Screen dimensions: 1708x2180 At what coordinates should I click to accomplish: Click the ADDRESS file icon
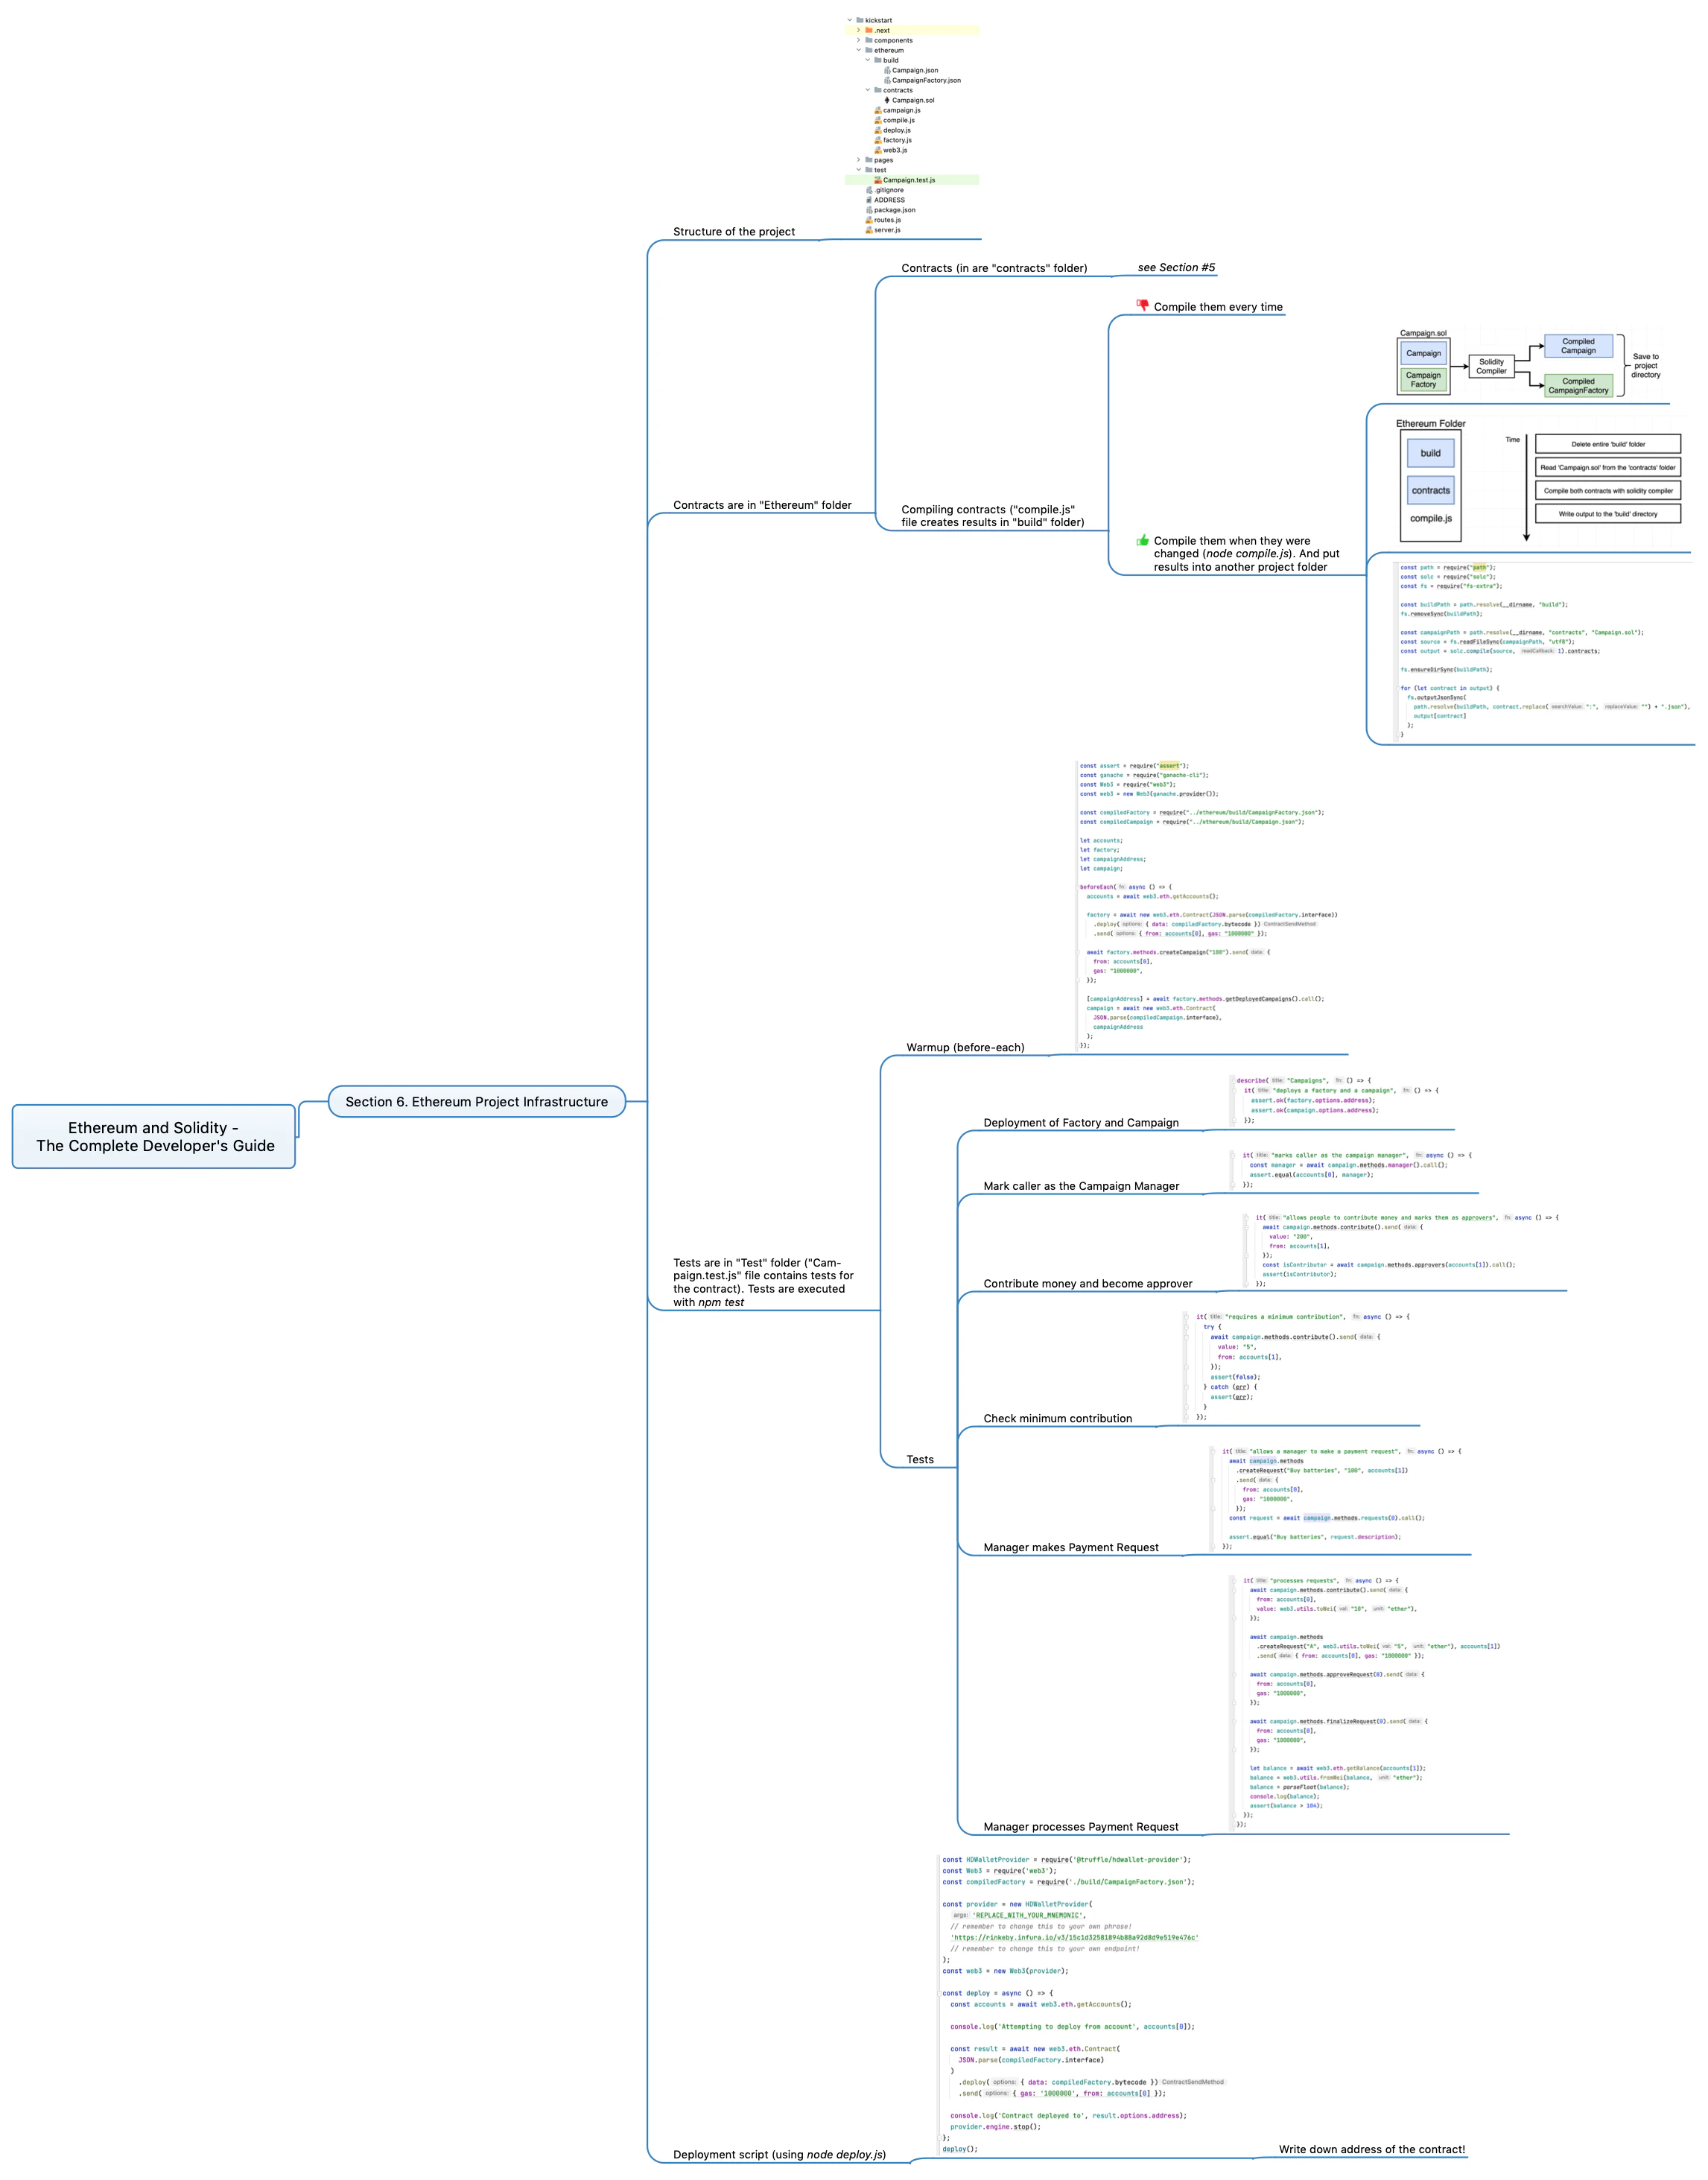(x=869, y=200)
